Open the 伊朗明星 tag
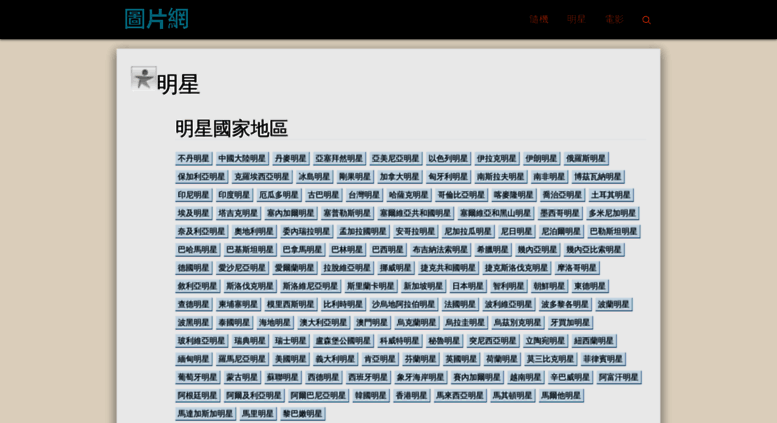 pyautogui.click(x=542, y=159)
